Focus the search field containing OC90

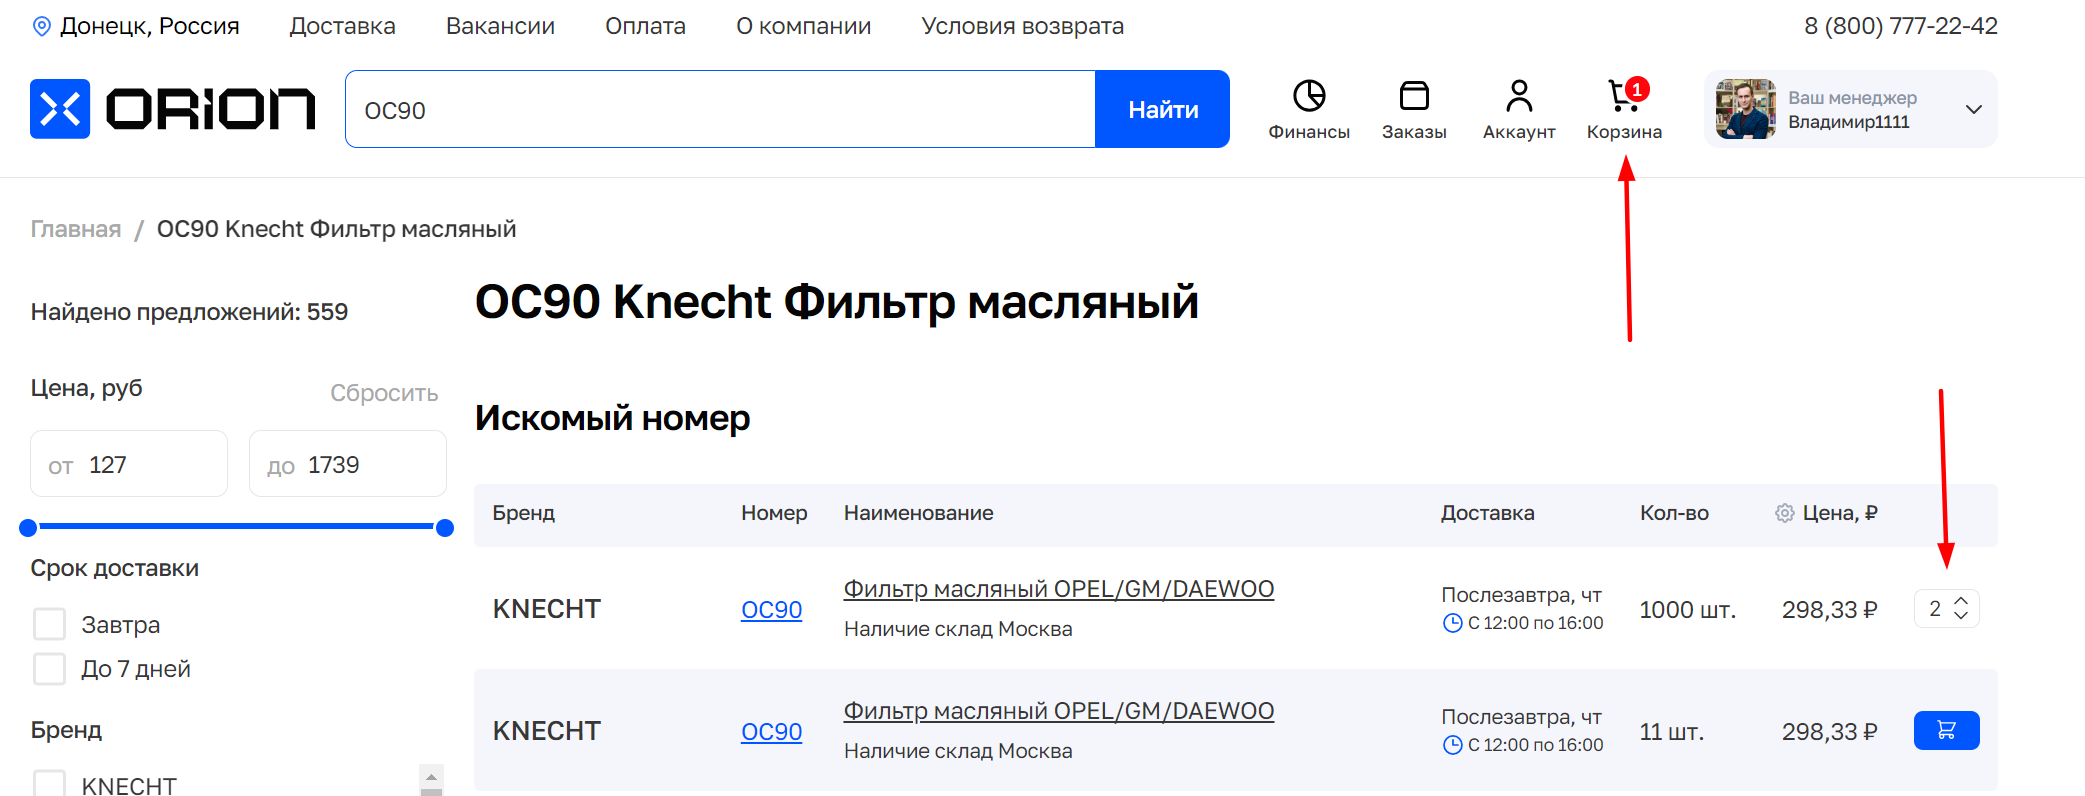point(720,110)
